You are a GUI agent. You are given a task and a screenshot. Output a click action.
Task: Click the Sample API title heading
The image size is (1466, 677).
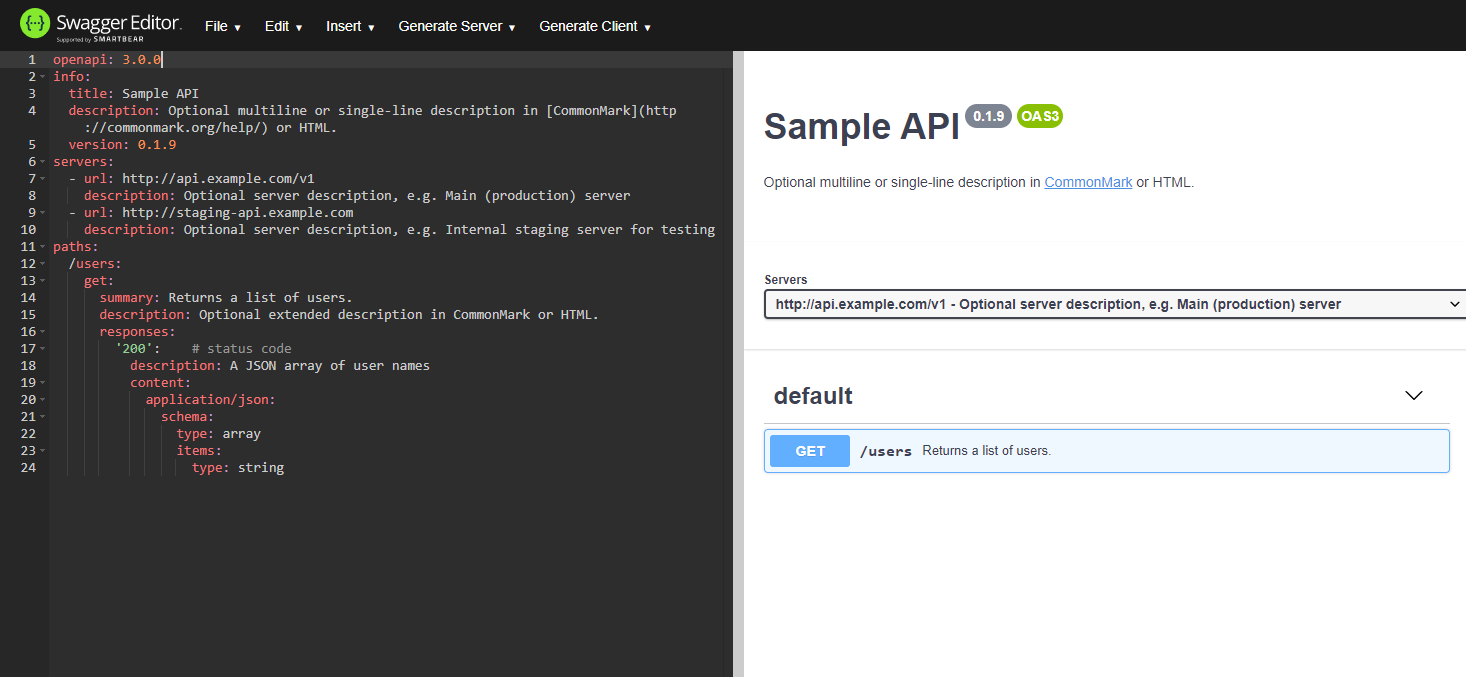coord(861,128)
